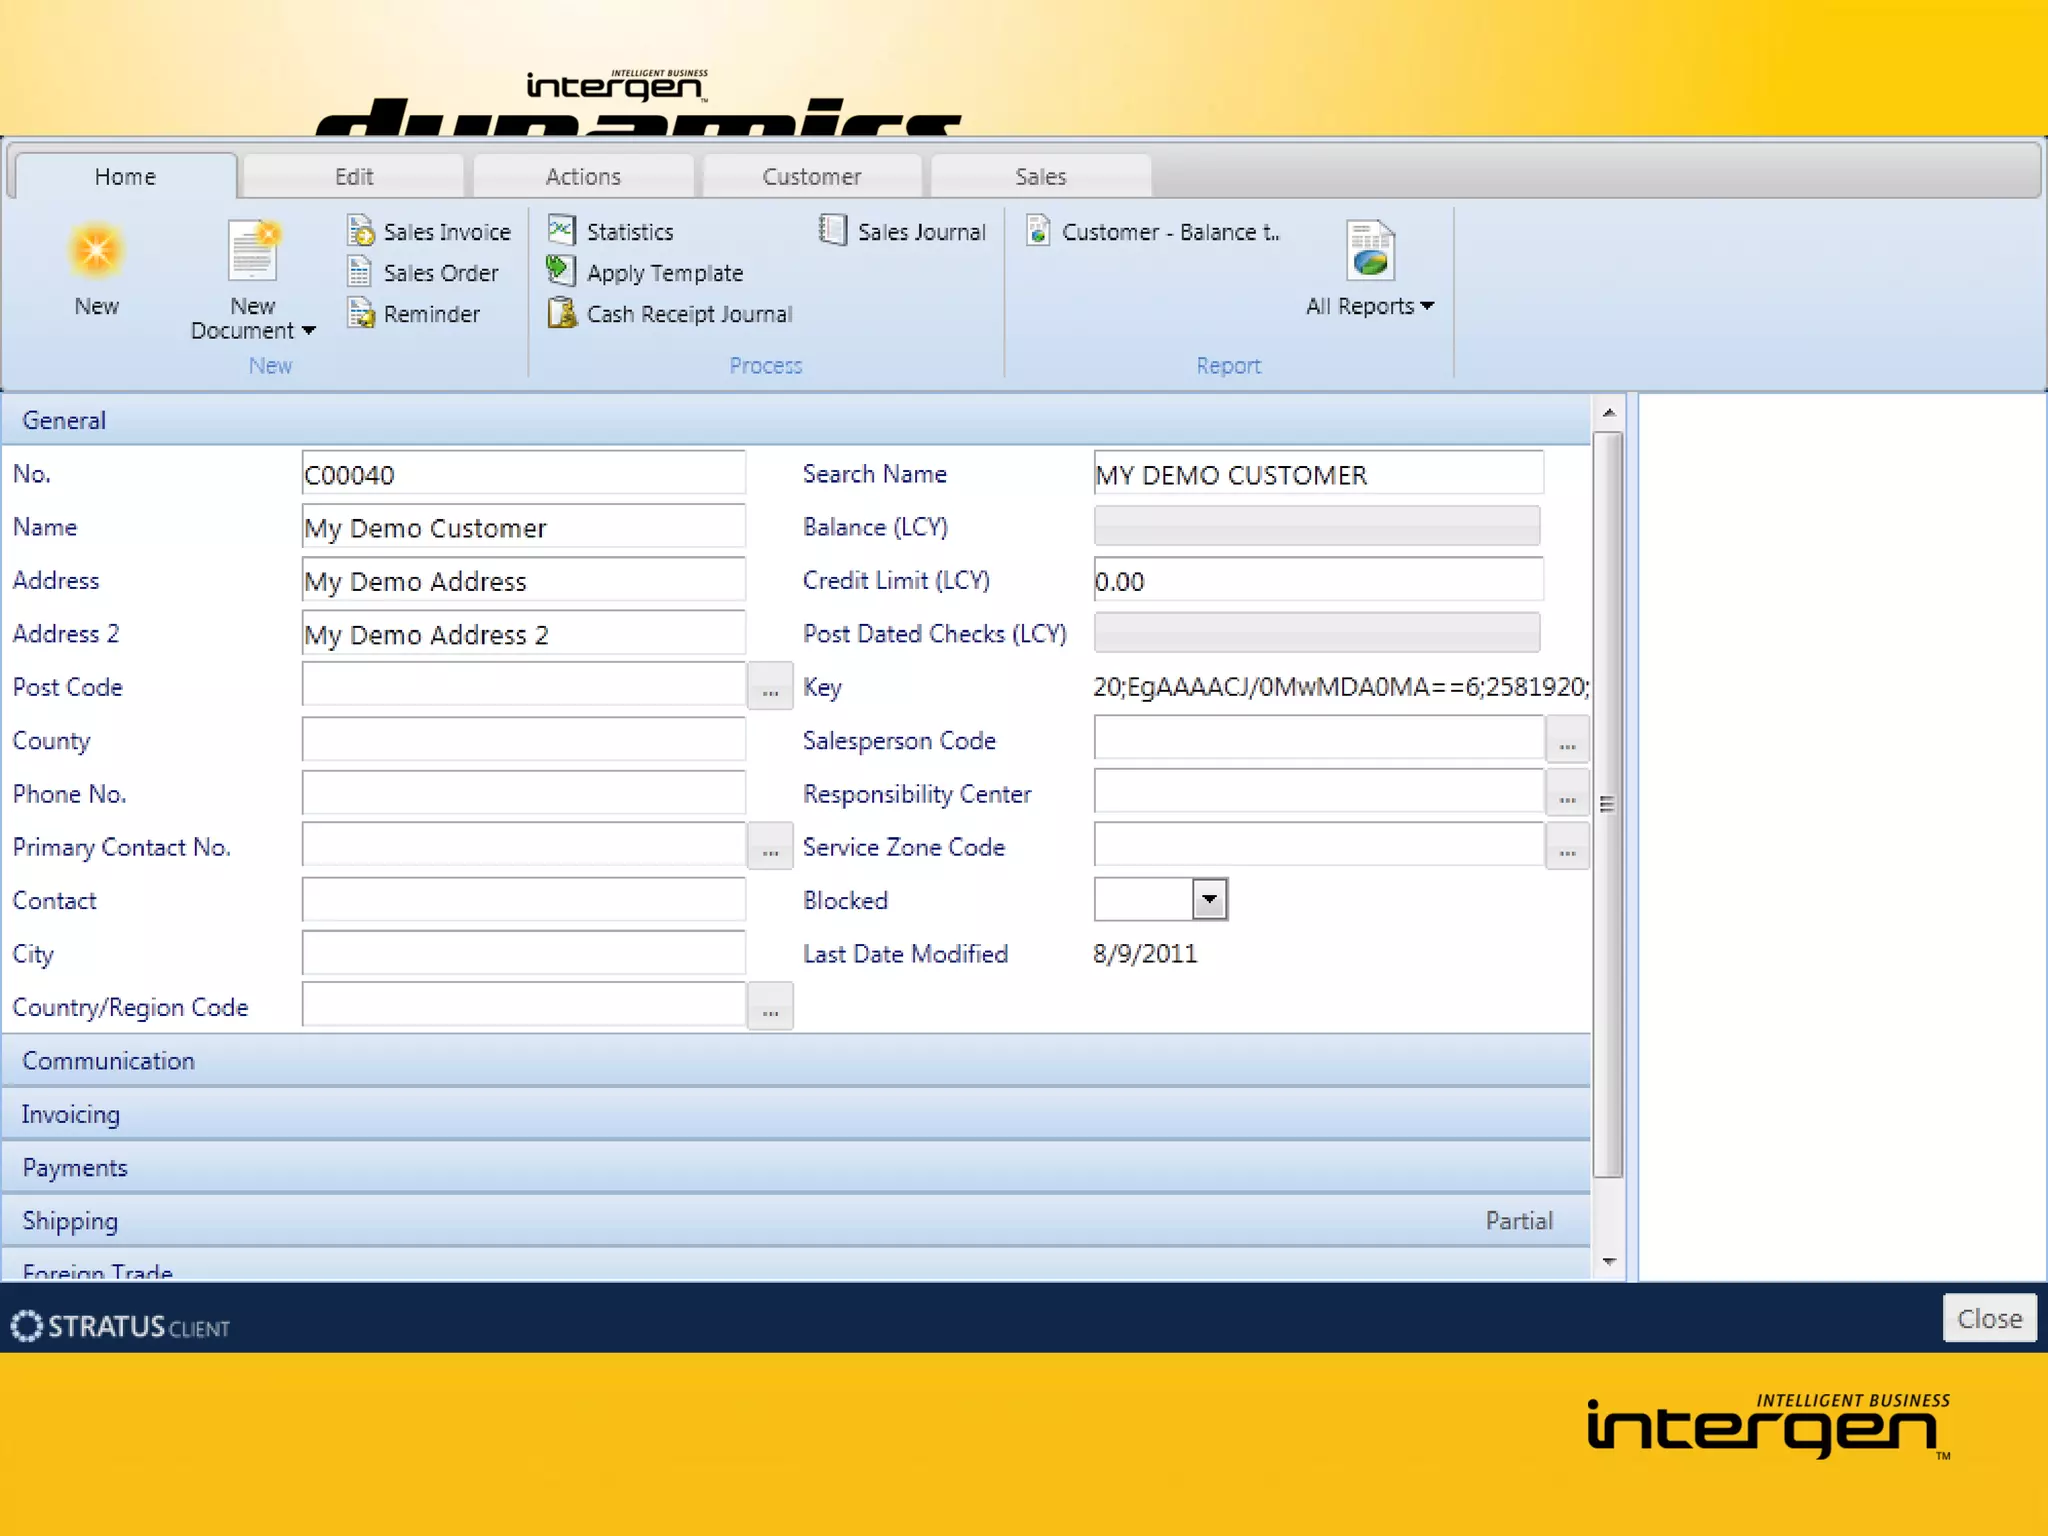Click the No. field with C00040
The width and height of the screenshot is (2048, 1536).
(524, 473)
